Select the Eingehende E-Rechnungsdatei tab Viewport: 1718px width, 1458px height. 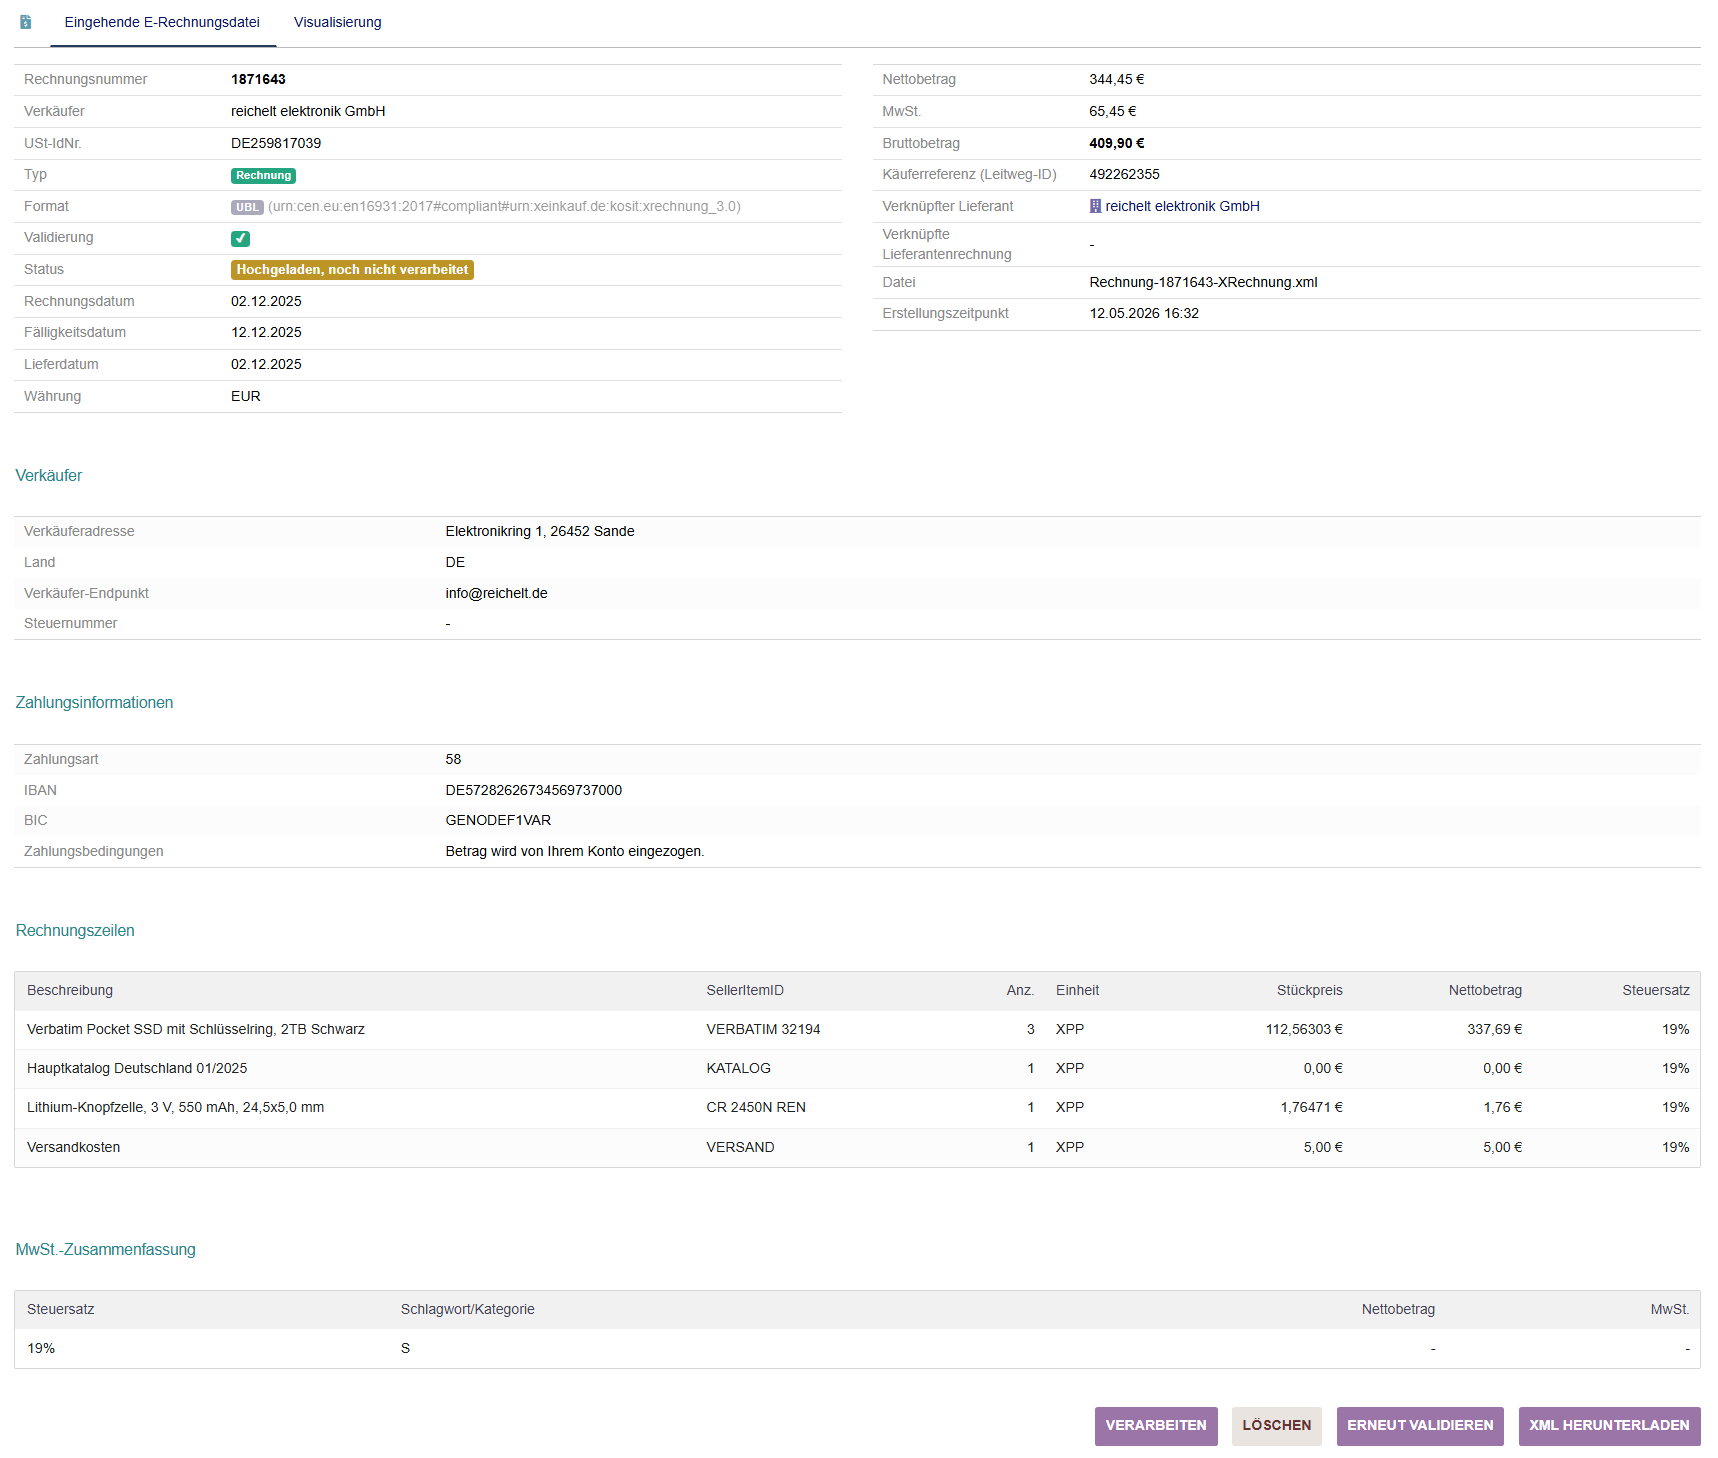click(x=162, y=22)
